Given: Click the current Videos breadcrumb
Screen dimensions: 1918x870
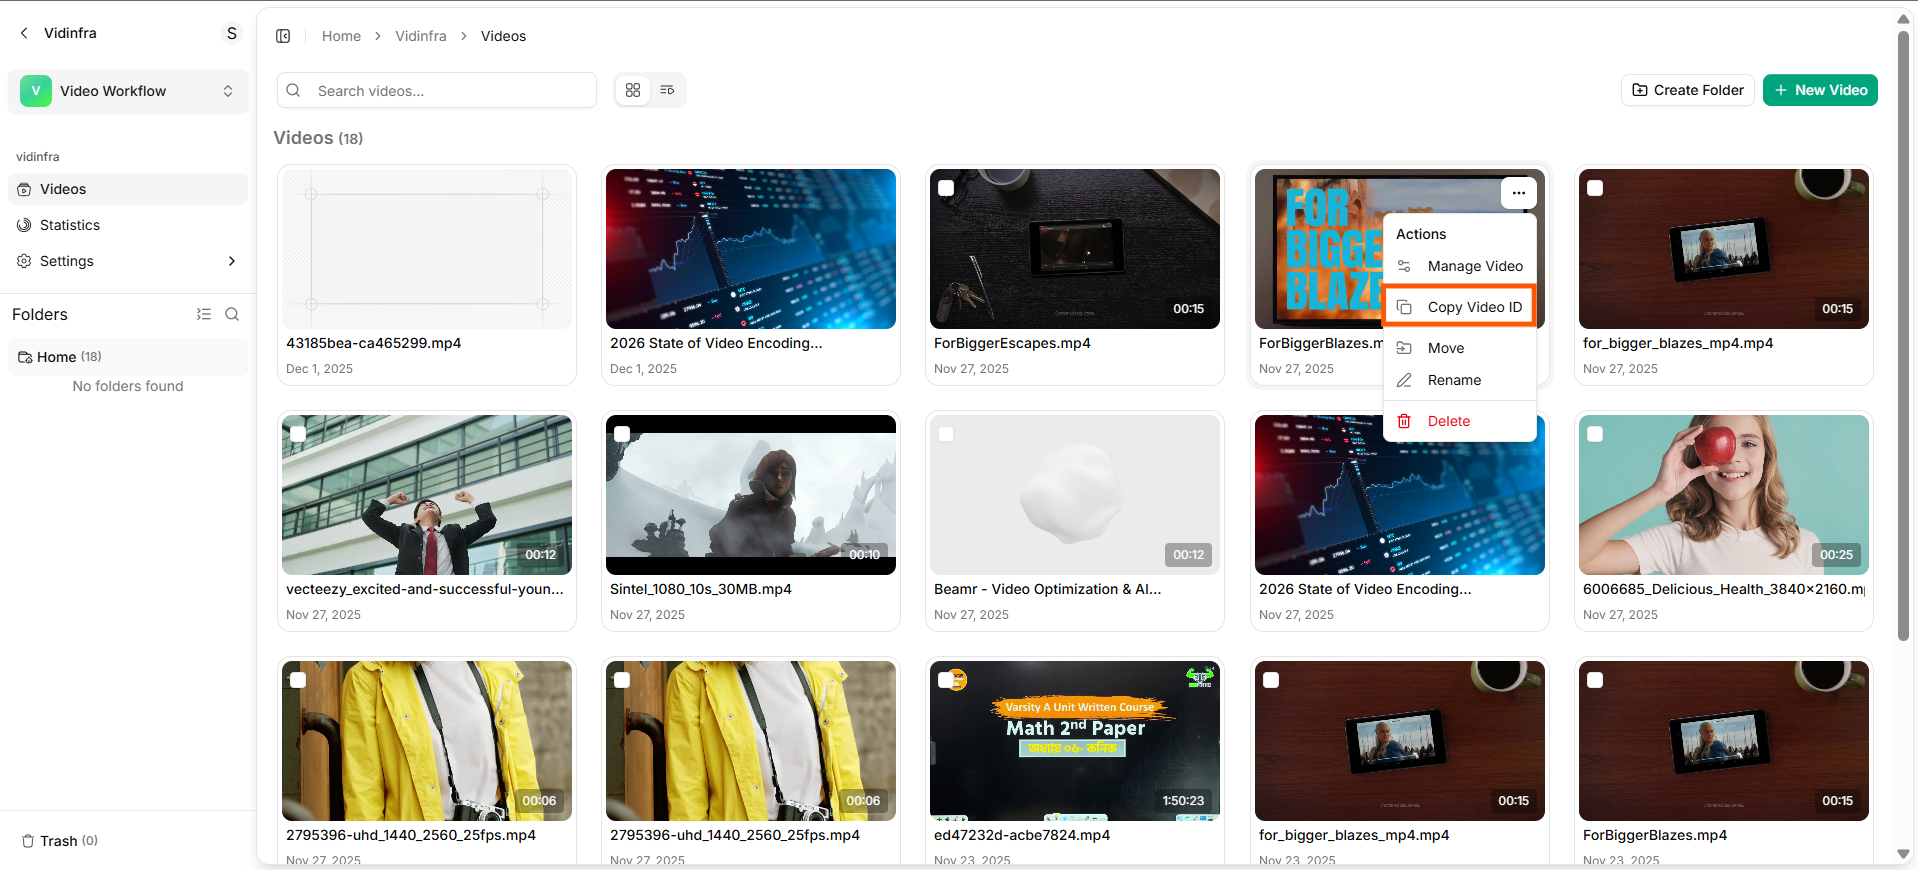Looking at the screenshot, I should click(x=503, y=36).
